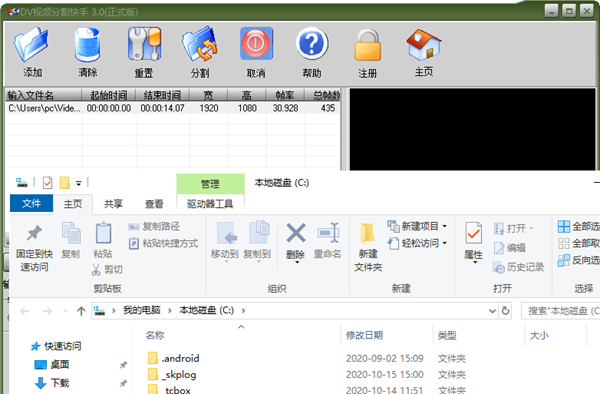Open the 文件 (File) menu tab
Screen dimensions: 600x394
[x=31, y=203]
